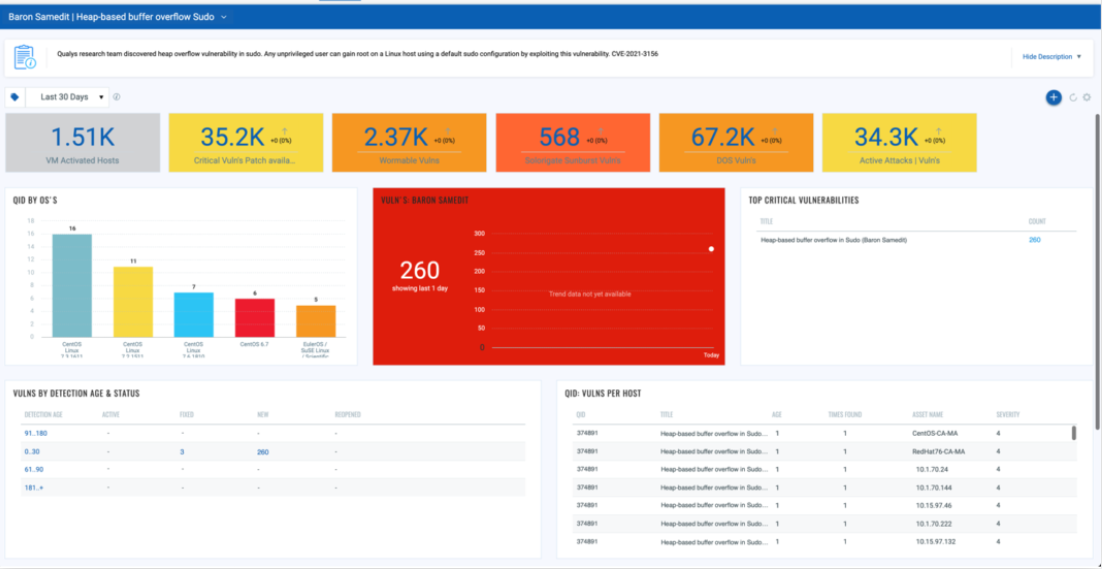
Task: Click the 260 count link in Top Critical Vulnerabilities
Action: point(1035,240)
